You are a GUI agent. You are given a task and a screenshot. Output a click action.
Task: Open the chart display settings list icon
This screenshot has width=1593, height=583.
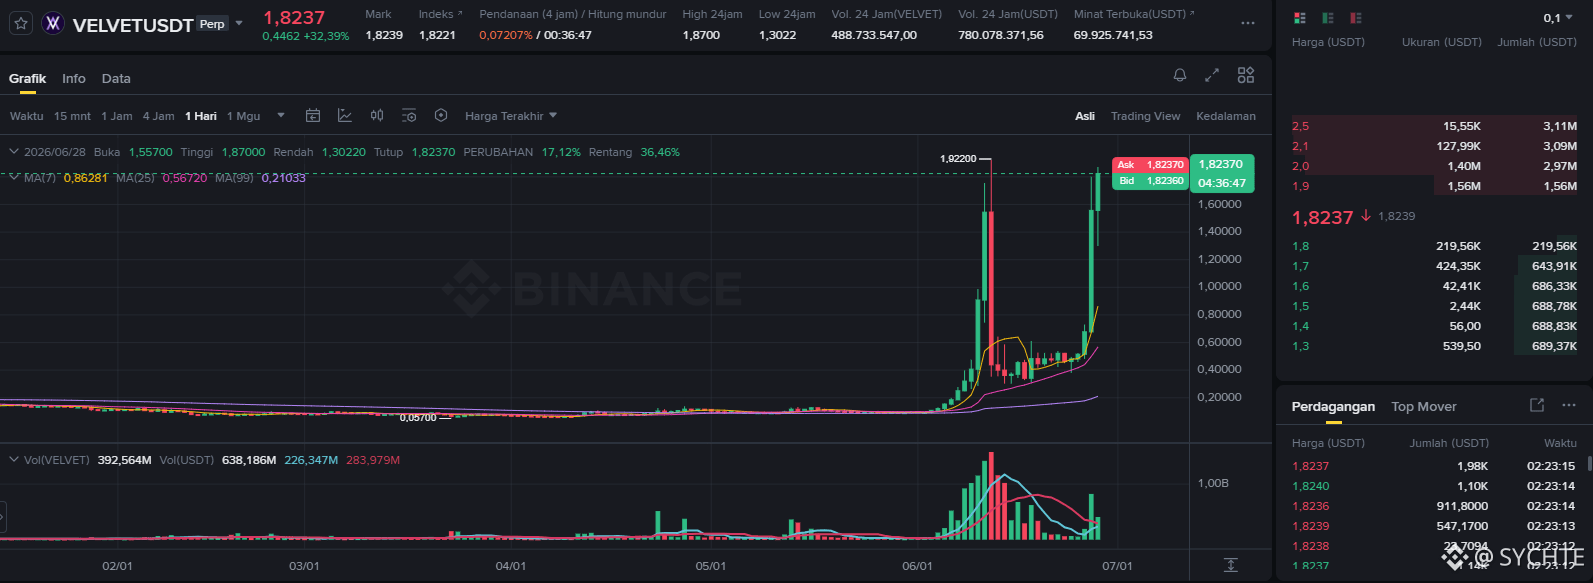(409, 116)
